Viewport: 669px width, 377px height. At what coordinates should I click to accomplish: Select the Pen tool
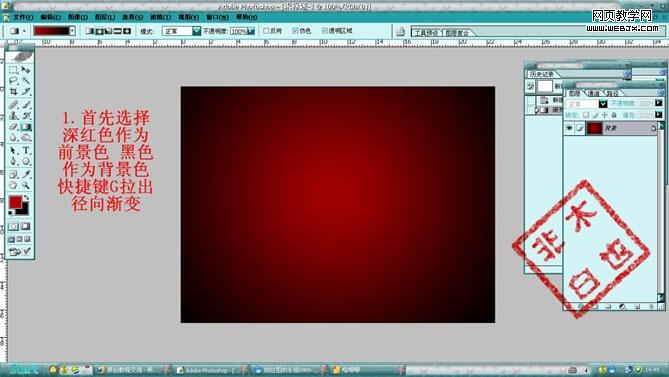pyautogui.click(x=13, y=162)
